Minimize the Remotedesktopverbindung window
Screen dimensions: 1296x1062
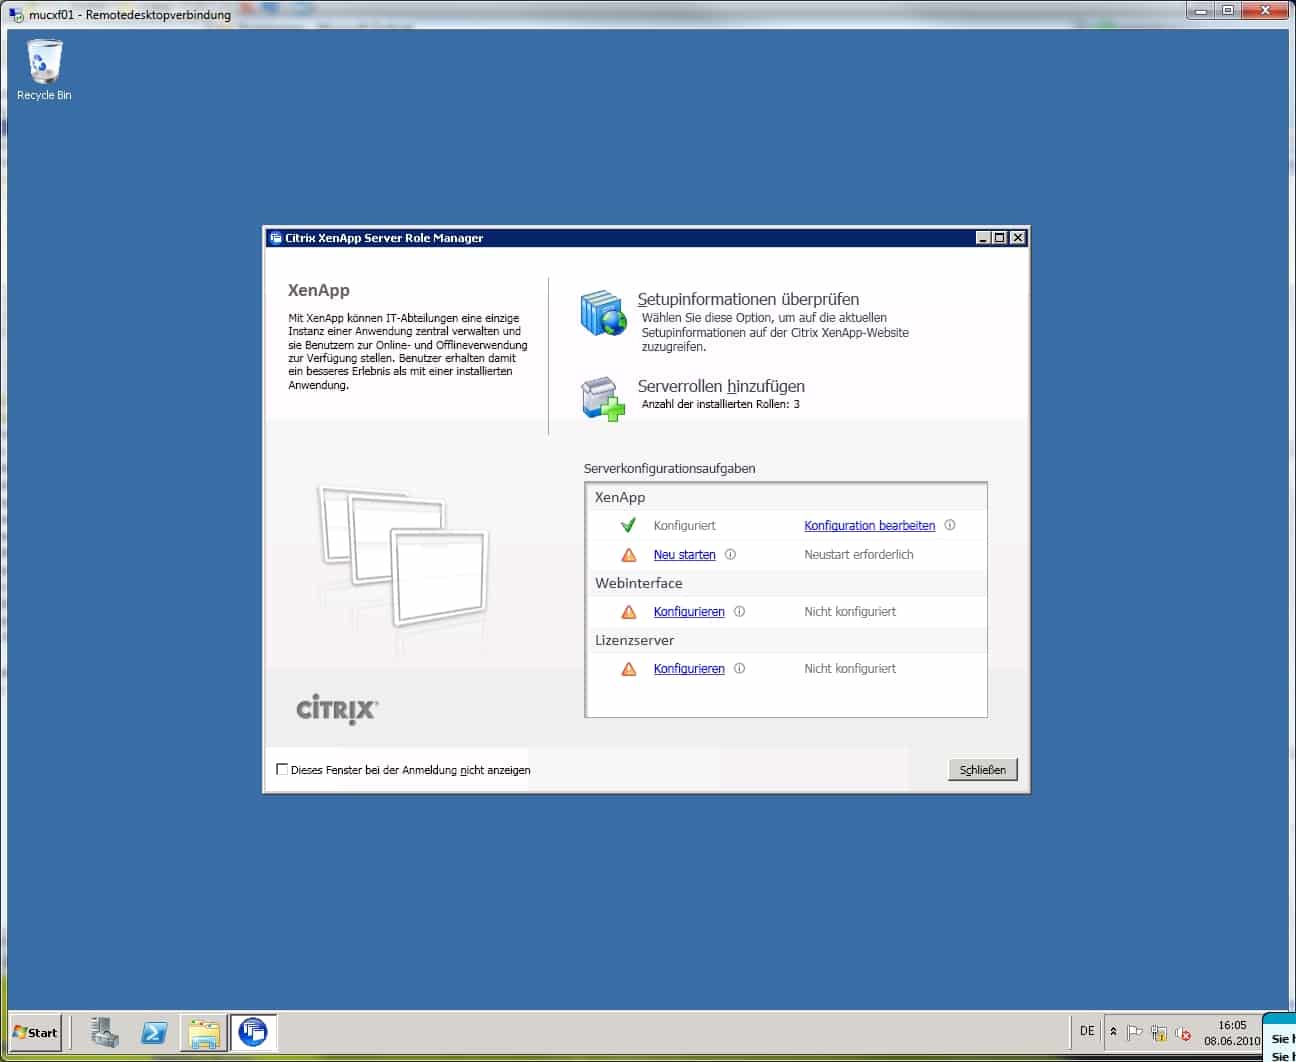point(1201,10)
